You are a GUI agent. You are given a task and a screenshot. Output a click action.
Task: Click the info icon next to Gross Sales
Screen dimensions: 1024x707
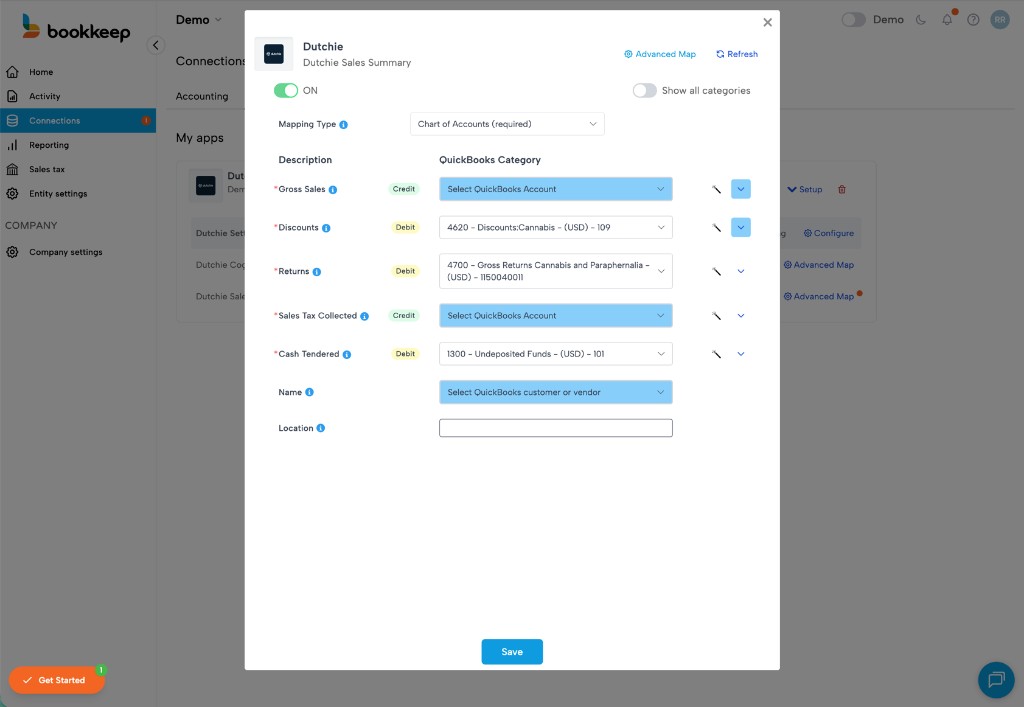click(x=333, y=189)
